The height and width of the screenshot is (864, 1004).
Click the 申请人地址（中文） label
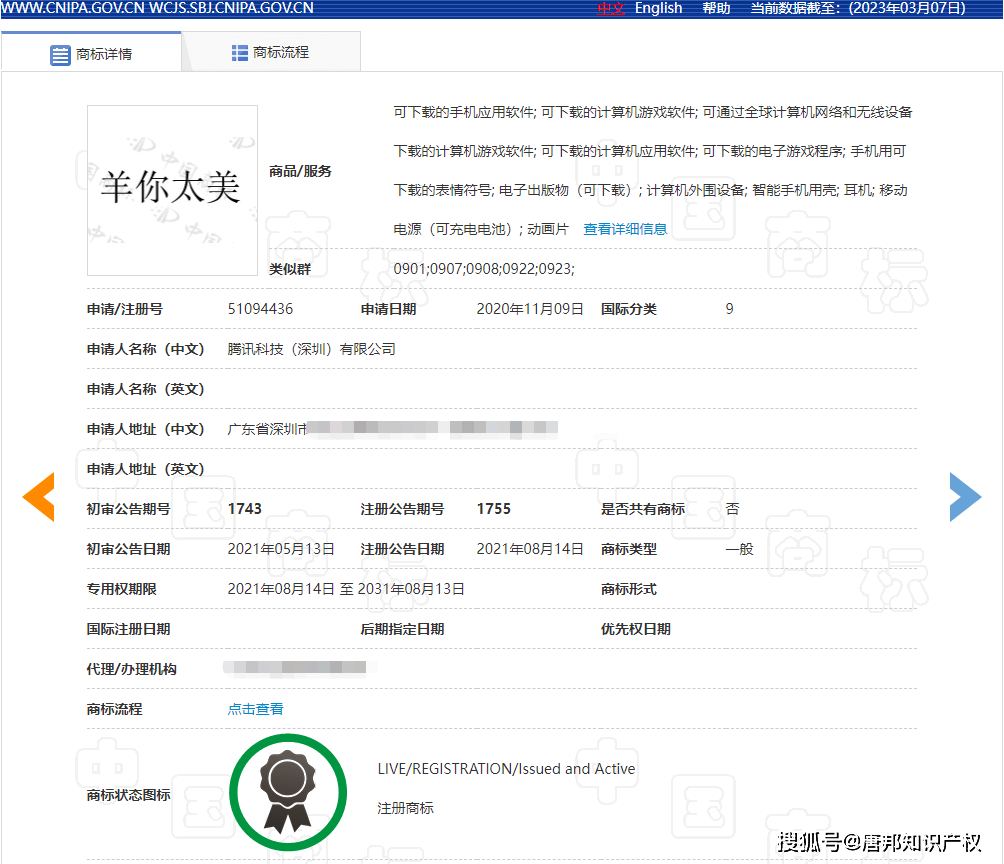click(x=145, y=429)
